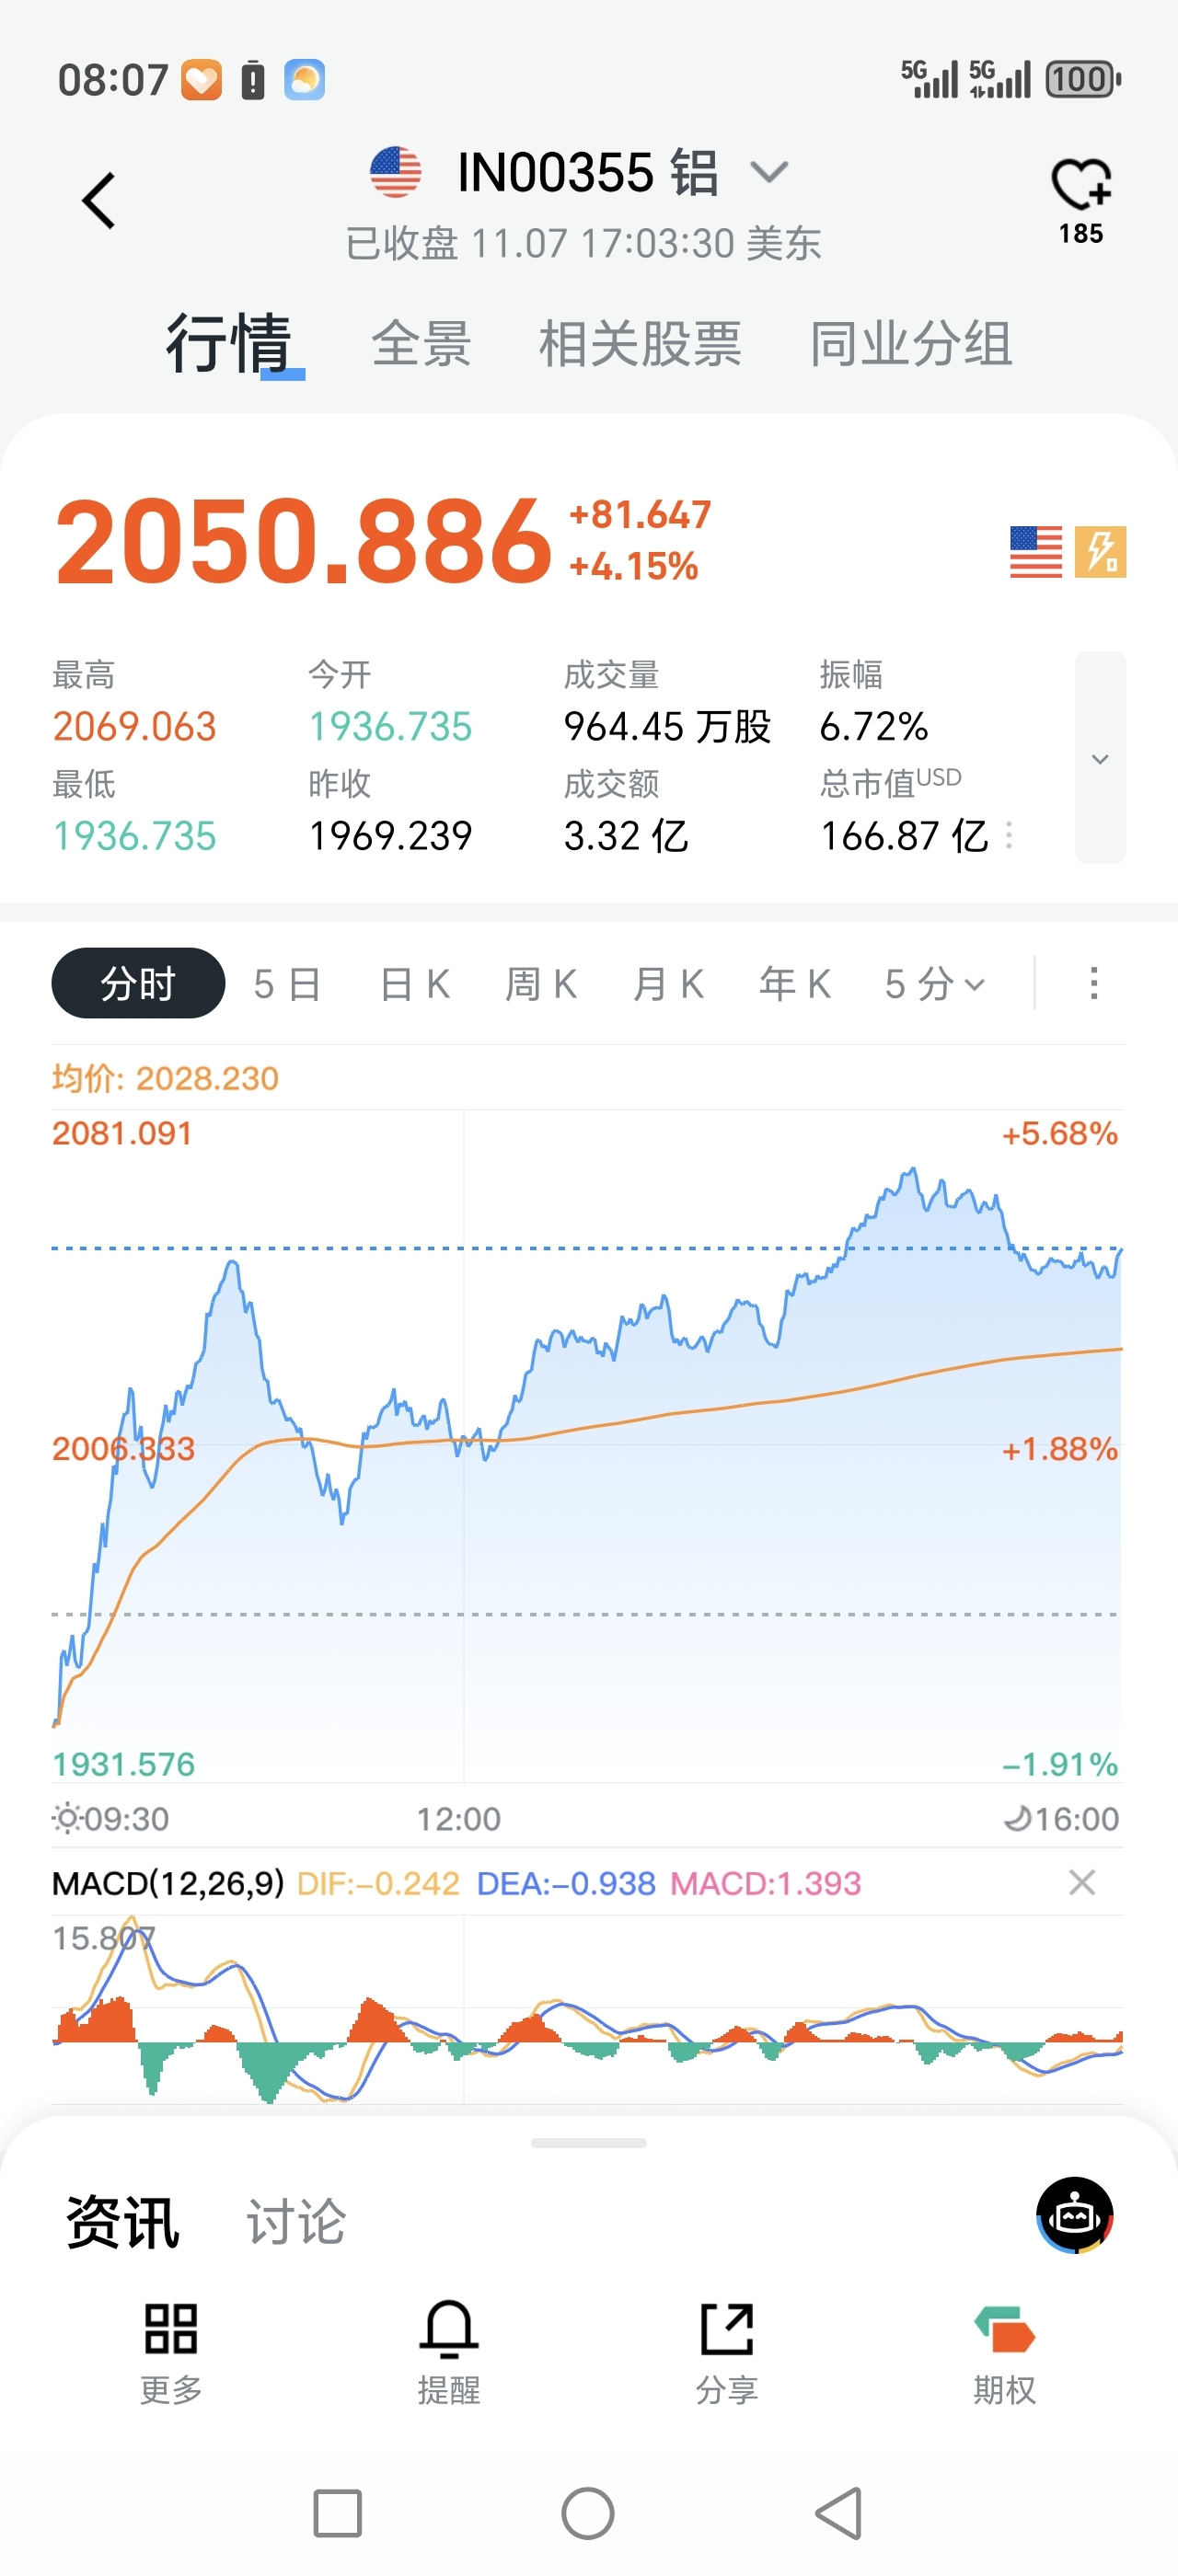Switch to the 全景 tab
The image size is (1178, 2576).
(x=421, y=344)
